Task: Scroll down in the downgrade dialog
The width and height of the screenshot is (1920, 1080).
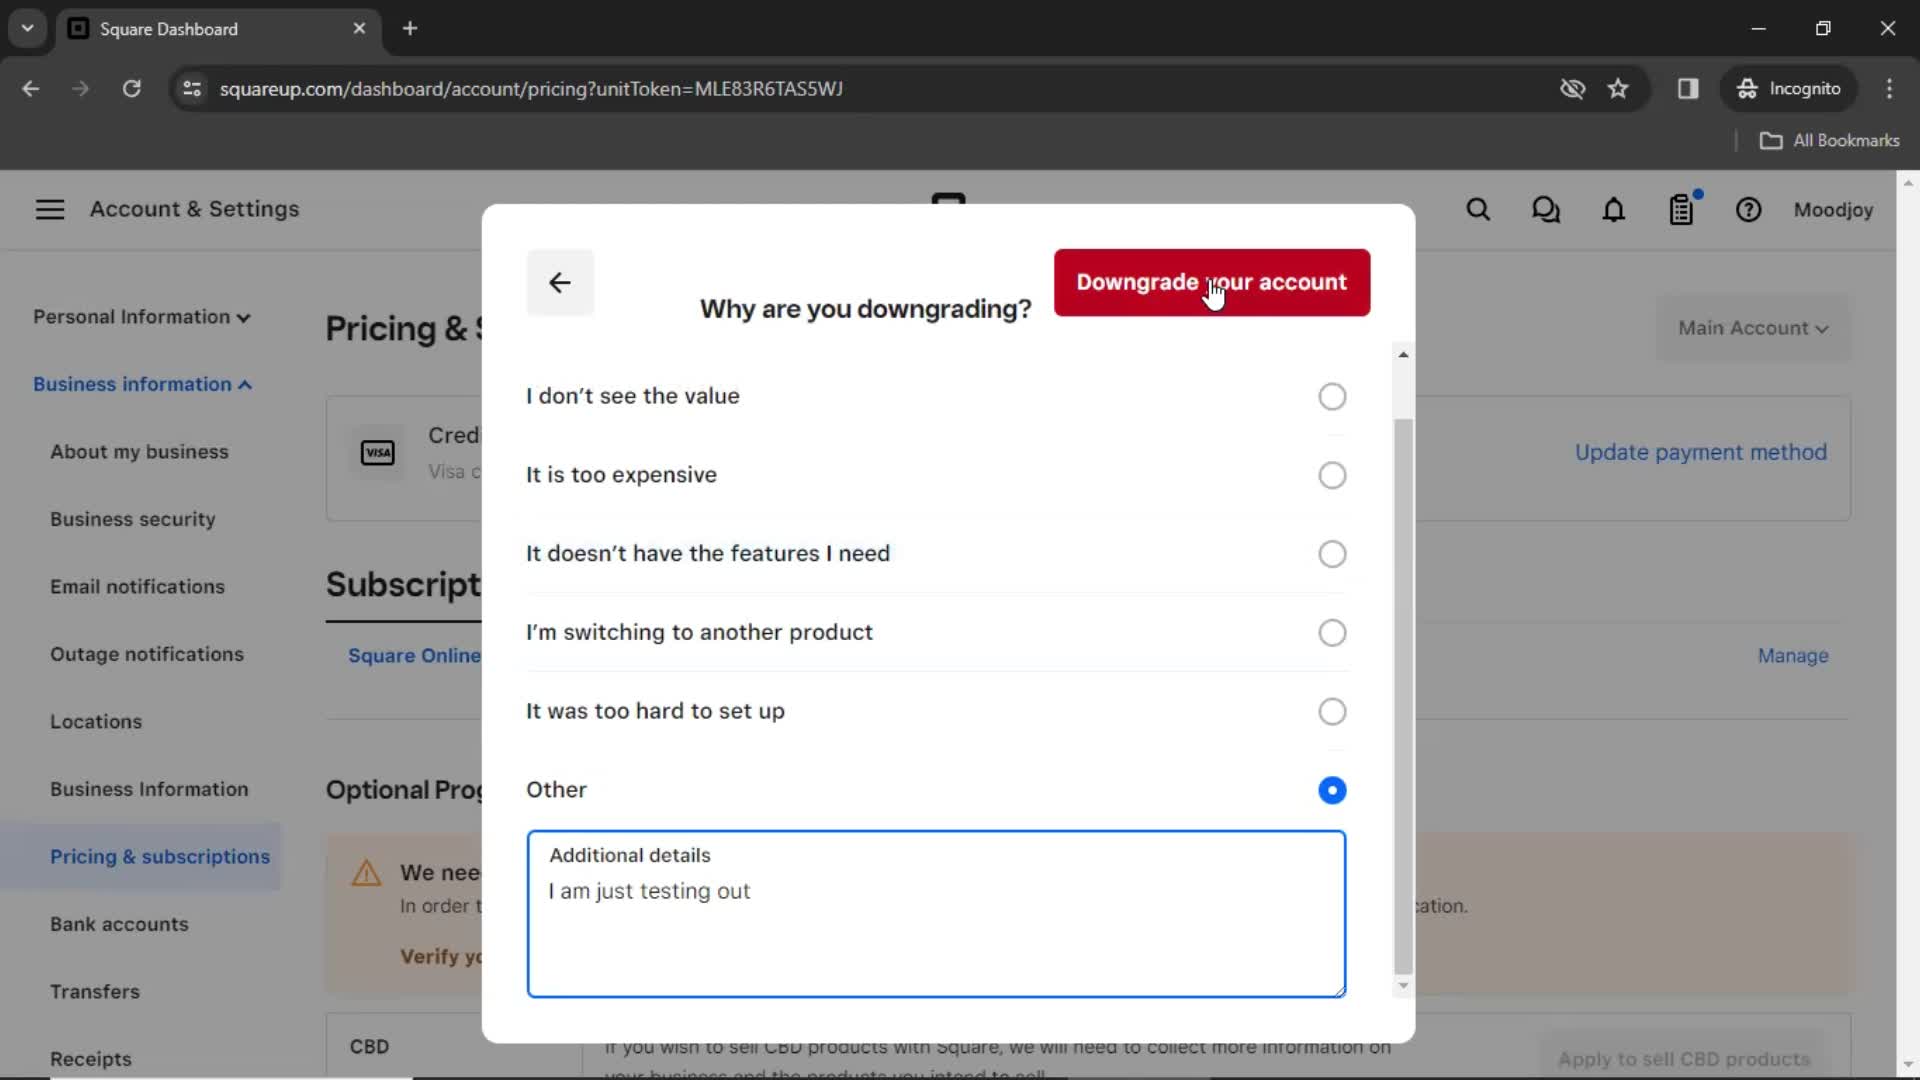Action: 1402,984
